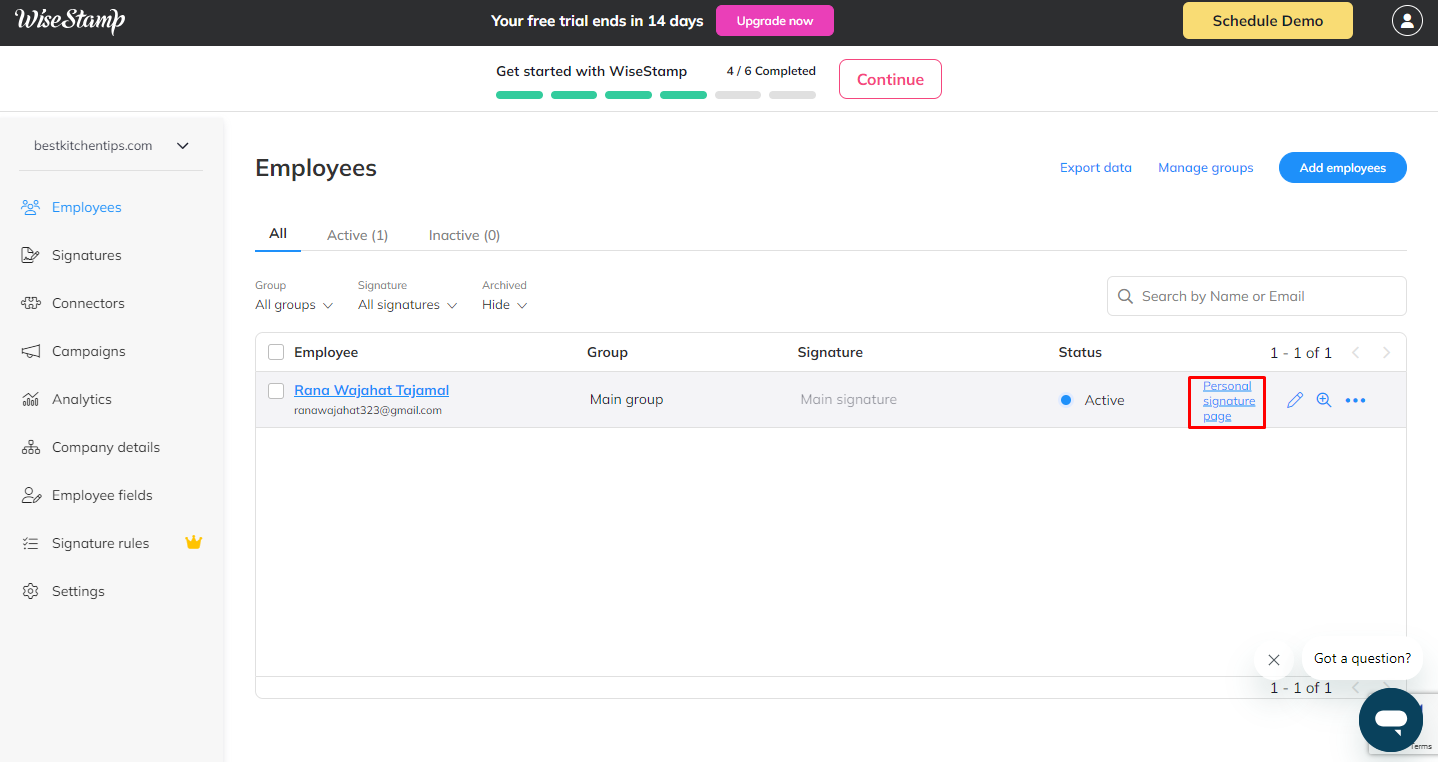Image resolution: width=1438 pixels, height=762 pixels.
Task: Click the Signature column header
Action: pyautogui.click(x=830, y=352)
